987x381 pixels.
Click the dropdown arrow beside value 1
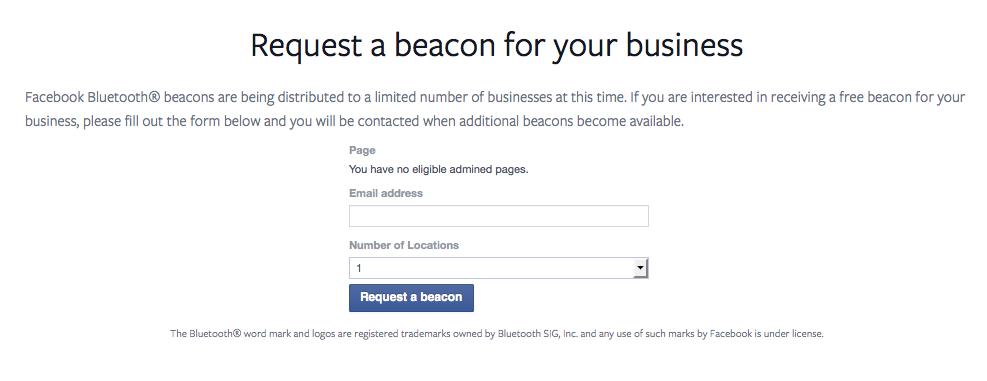click(x=640, y=268)
